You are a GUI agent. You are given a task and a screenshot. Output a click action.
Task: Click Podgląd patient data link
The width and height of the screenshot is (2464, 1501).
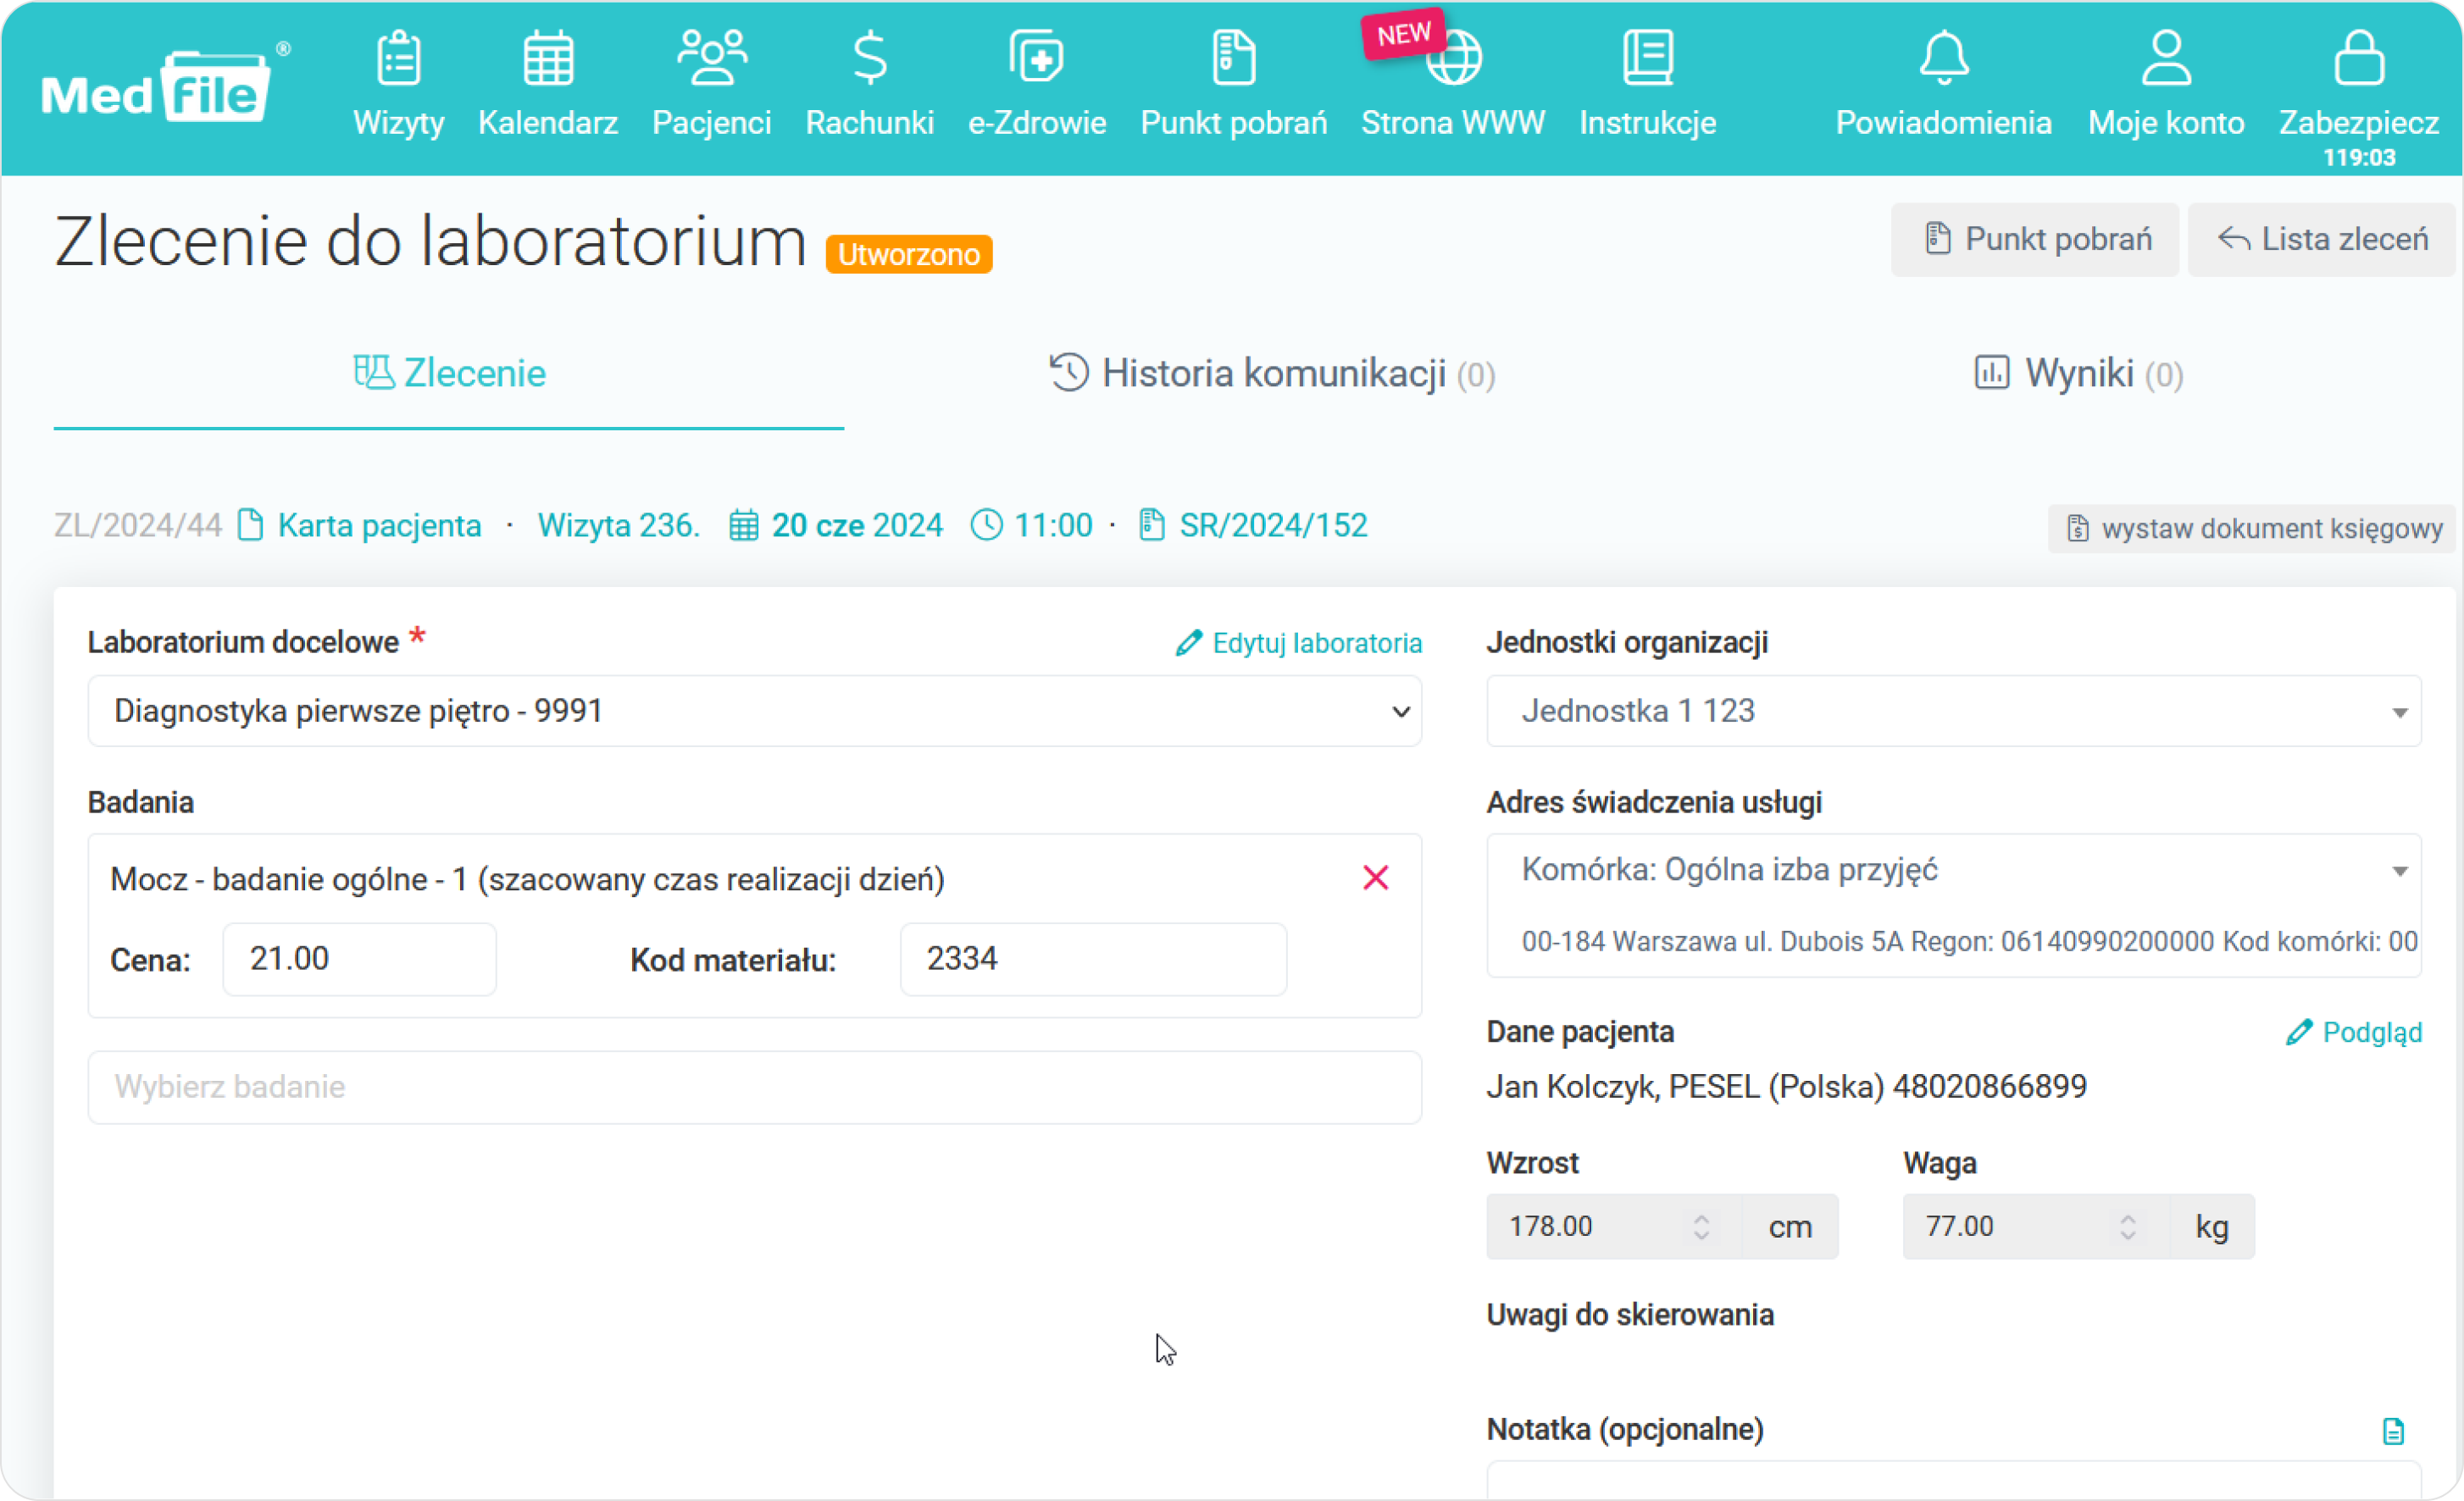click(2371, 1032)
